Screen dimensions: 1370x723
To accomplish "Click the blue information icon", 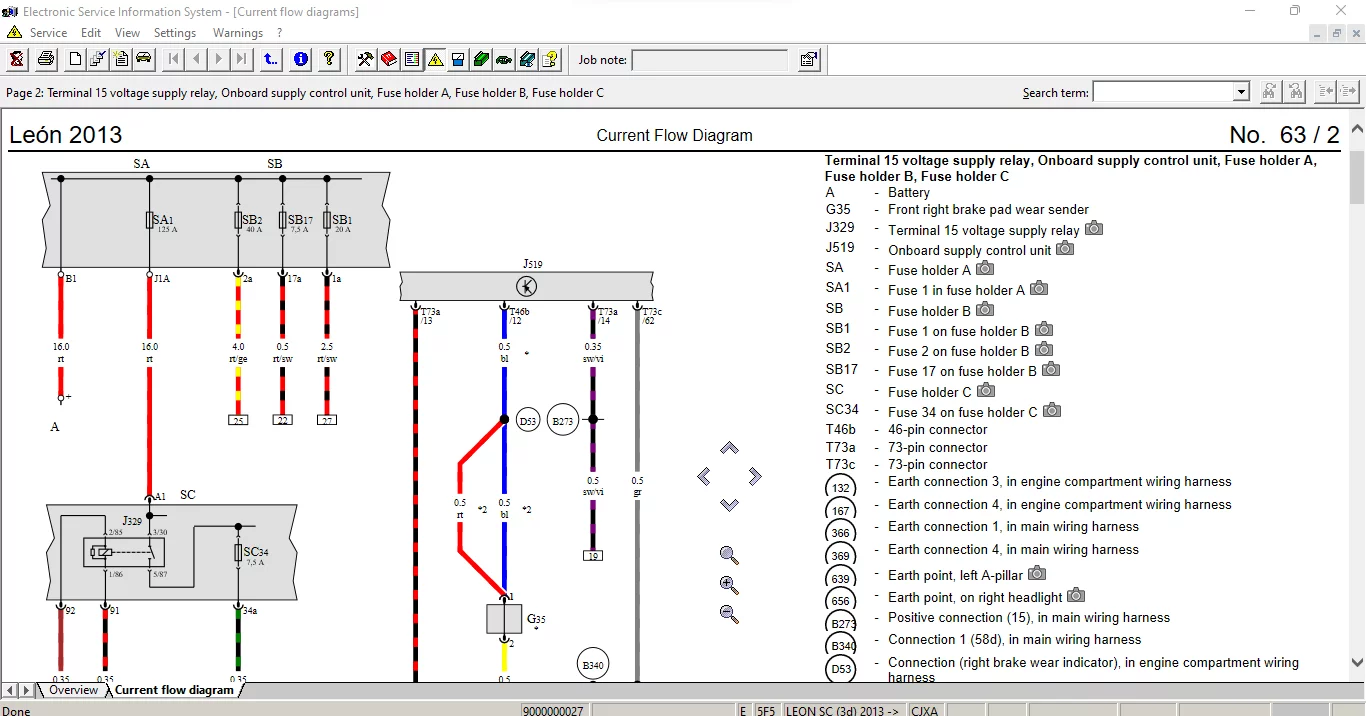I will click(300, 60).
